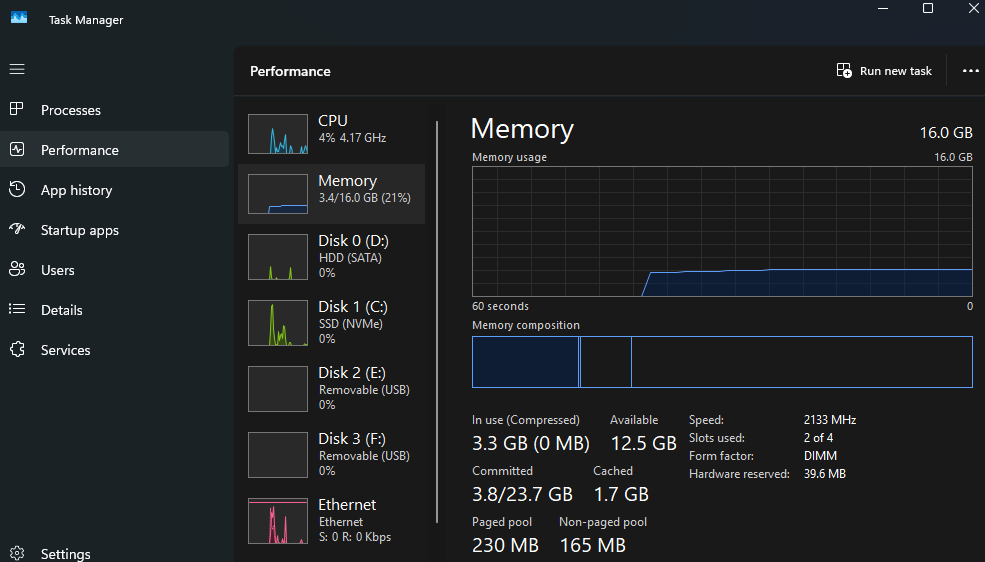Screen dimensions: 985x562
Task: Click the in-use segment of Memory composition
Action: click(525, 362)
